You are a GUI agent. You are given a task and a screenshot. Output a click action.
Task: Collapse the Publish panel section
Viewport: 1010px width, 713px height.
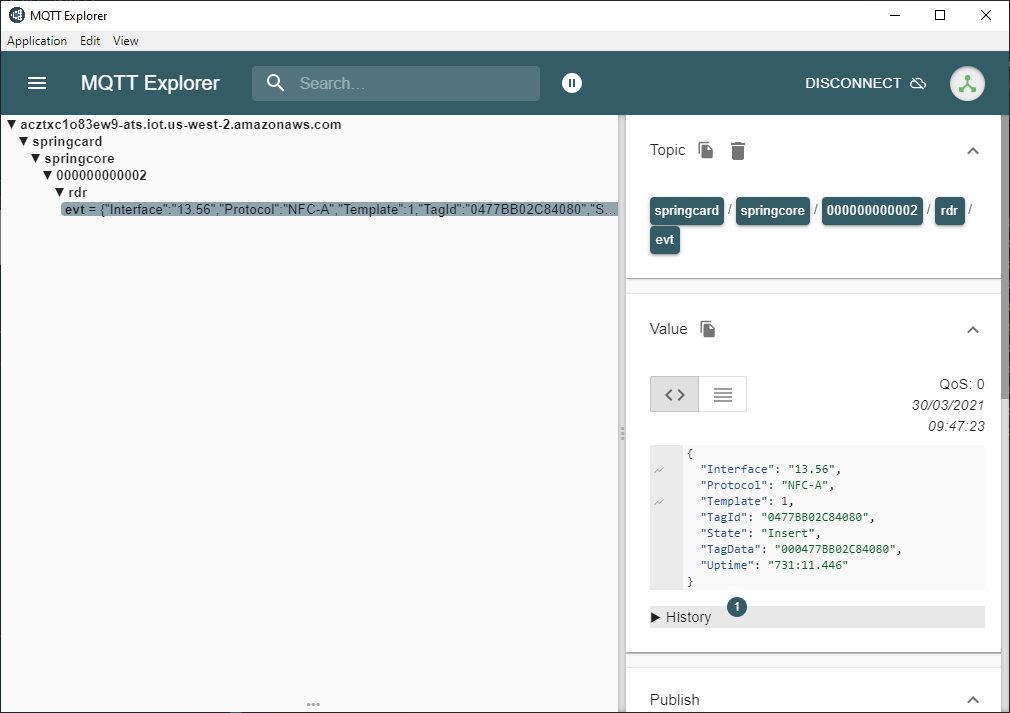(973, 699)
